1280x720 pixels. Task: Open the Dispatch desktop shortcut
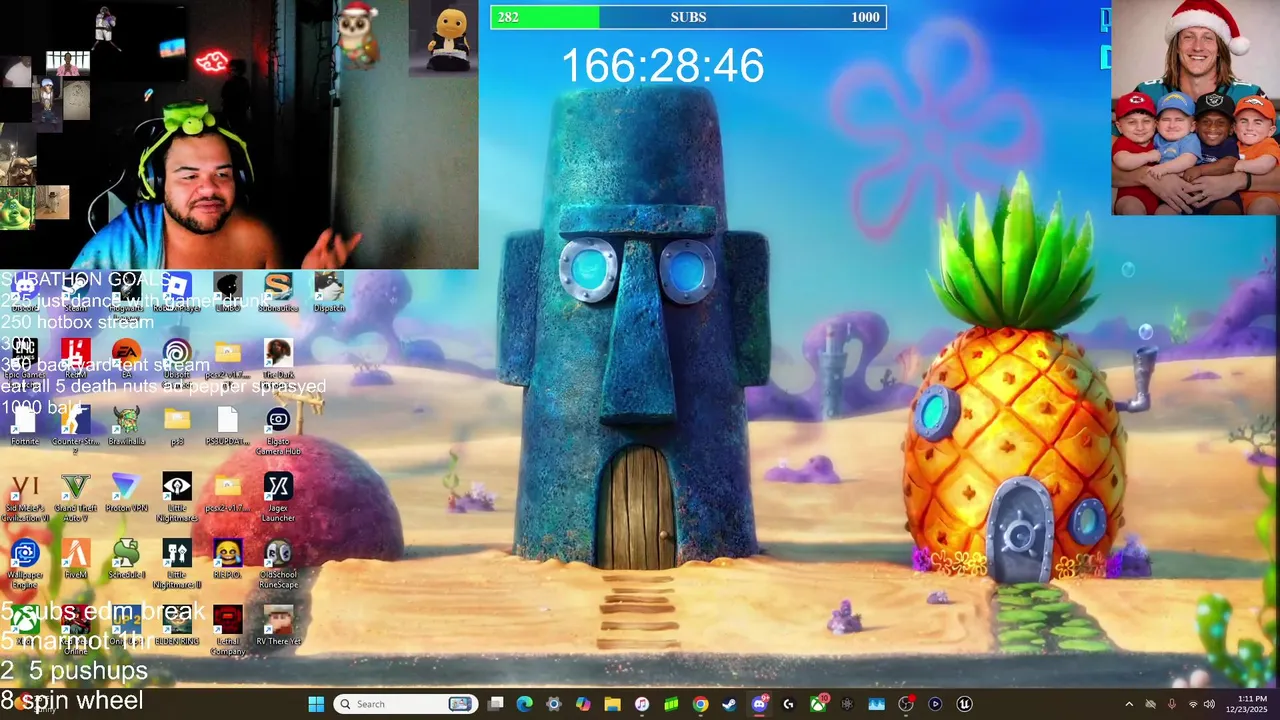[329, 292]
